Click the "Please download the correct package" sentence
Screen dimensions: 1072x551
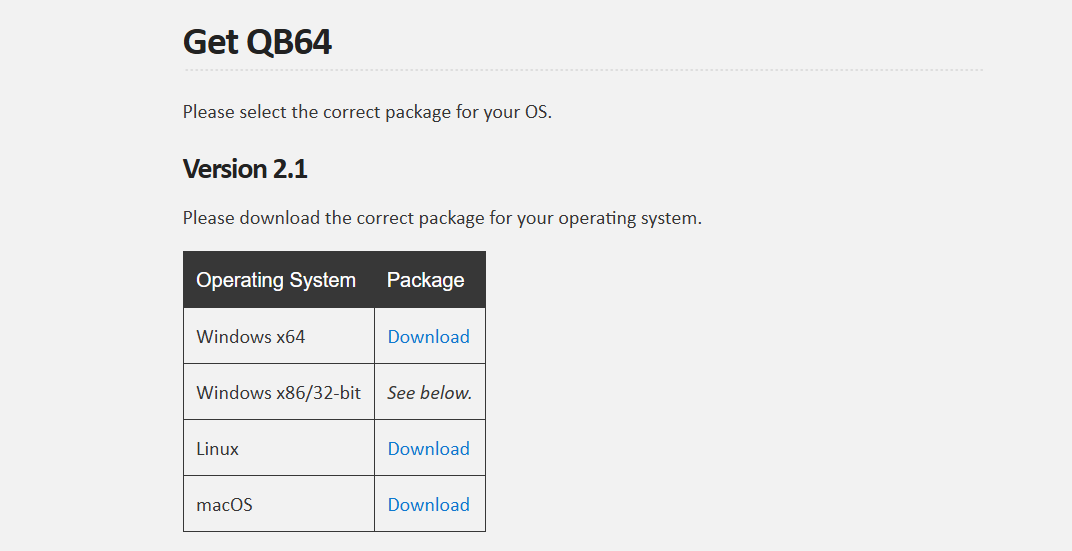[x=442, y=218]
